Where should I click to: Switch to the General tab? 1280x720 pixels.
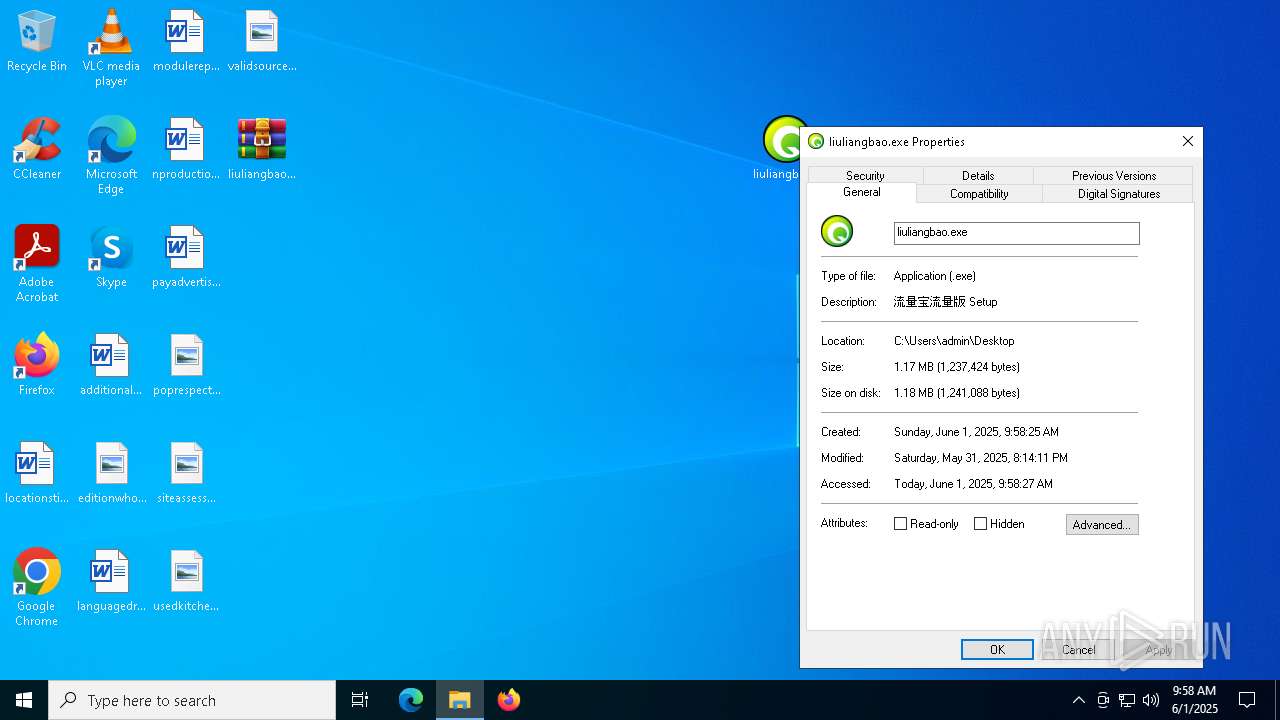point(862,192)
